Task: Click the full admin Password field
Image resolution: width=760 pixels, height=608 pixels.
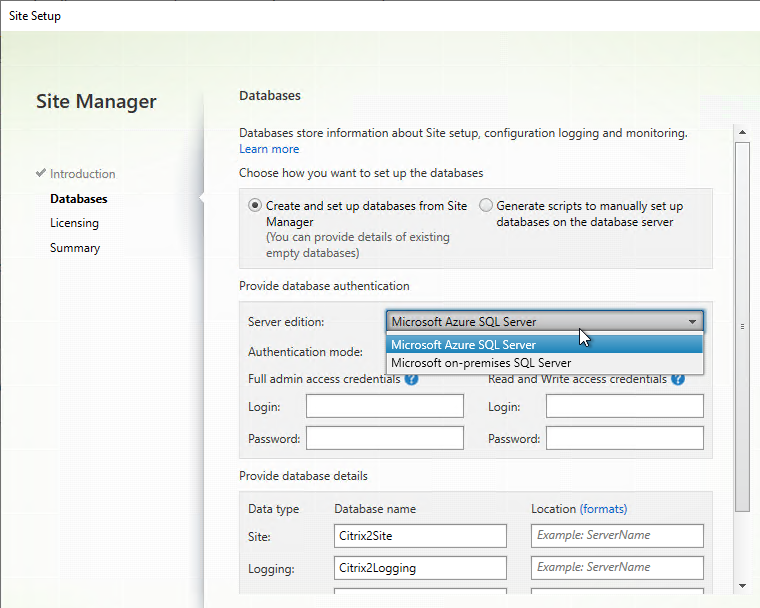Action: (x=385, y=438)
